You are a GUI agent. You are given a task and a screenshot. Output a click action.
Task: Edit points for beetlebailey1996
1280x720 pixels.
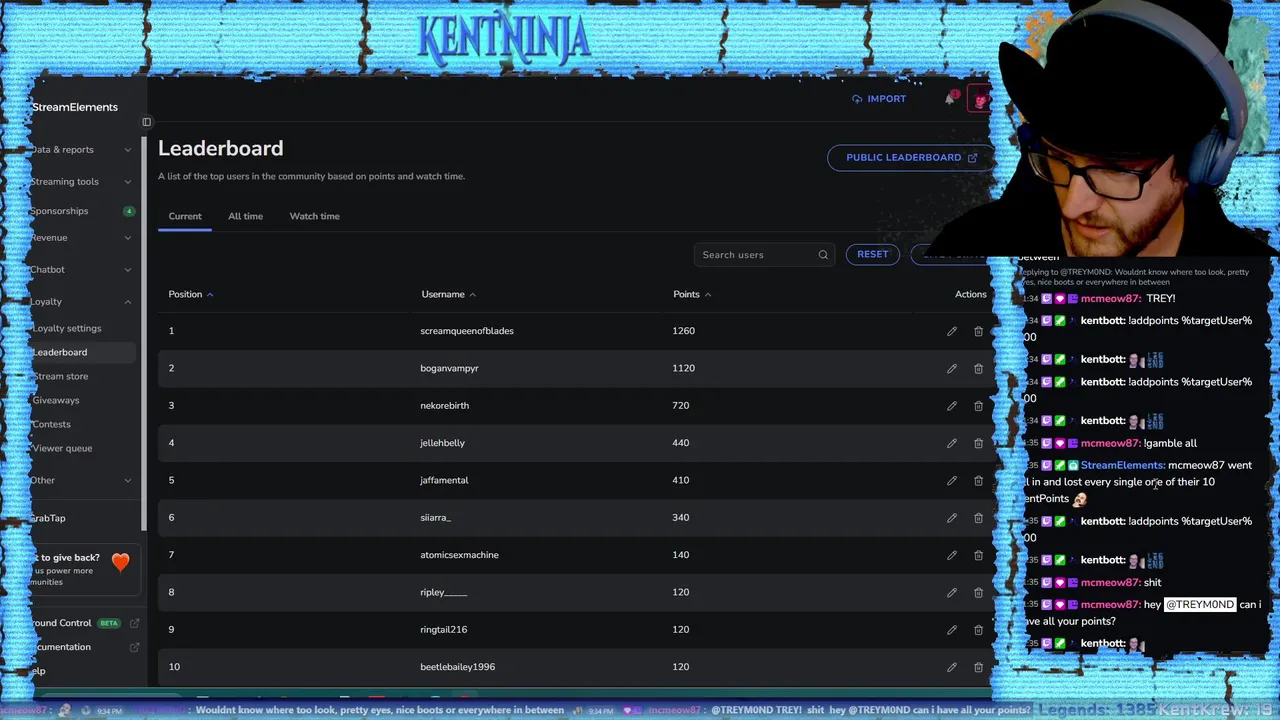pos(952,667)
